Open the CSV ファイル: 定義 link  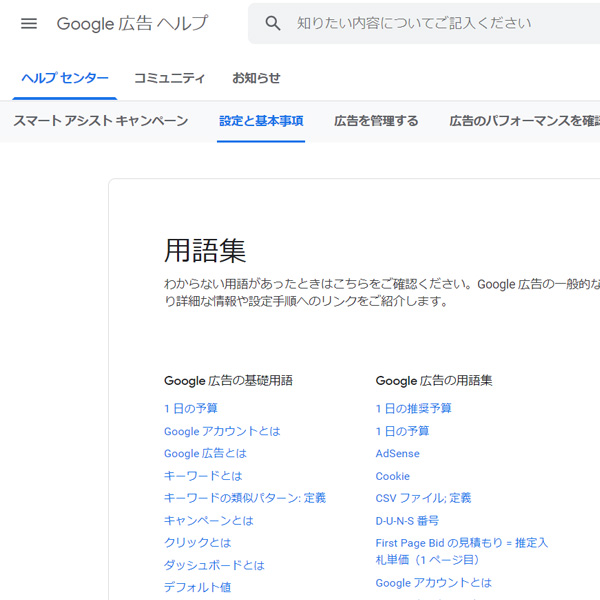[x=424, y=498]
